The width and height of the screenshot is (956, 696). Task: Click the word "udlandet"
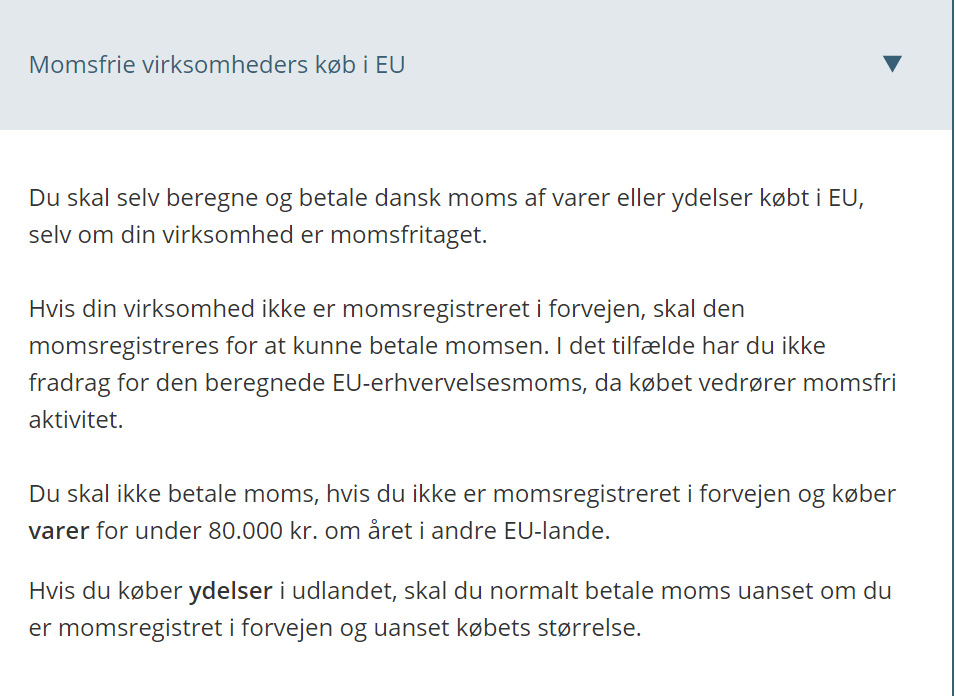tap(337, 591)
